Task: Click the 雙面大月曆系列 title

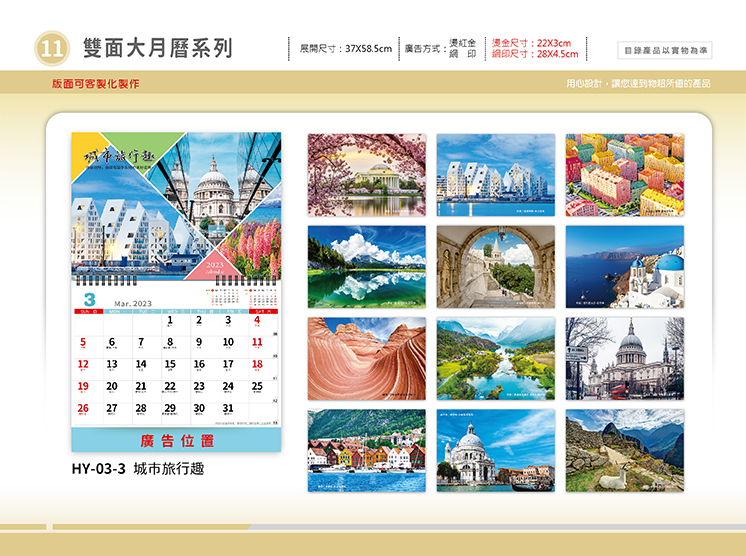Action: [157, 48]
